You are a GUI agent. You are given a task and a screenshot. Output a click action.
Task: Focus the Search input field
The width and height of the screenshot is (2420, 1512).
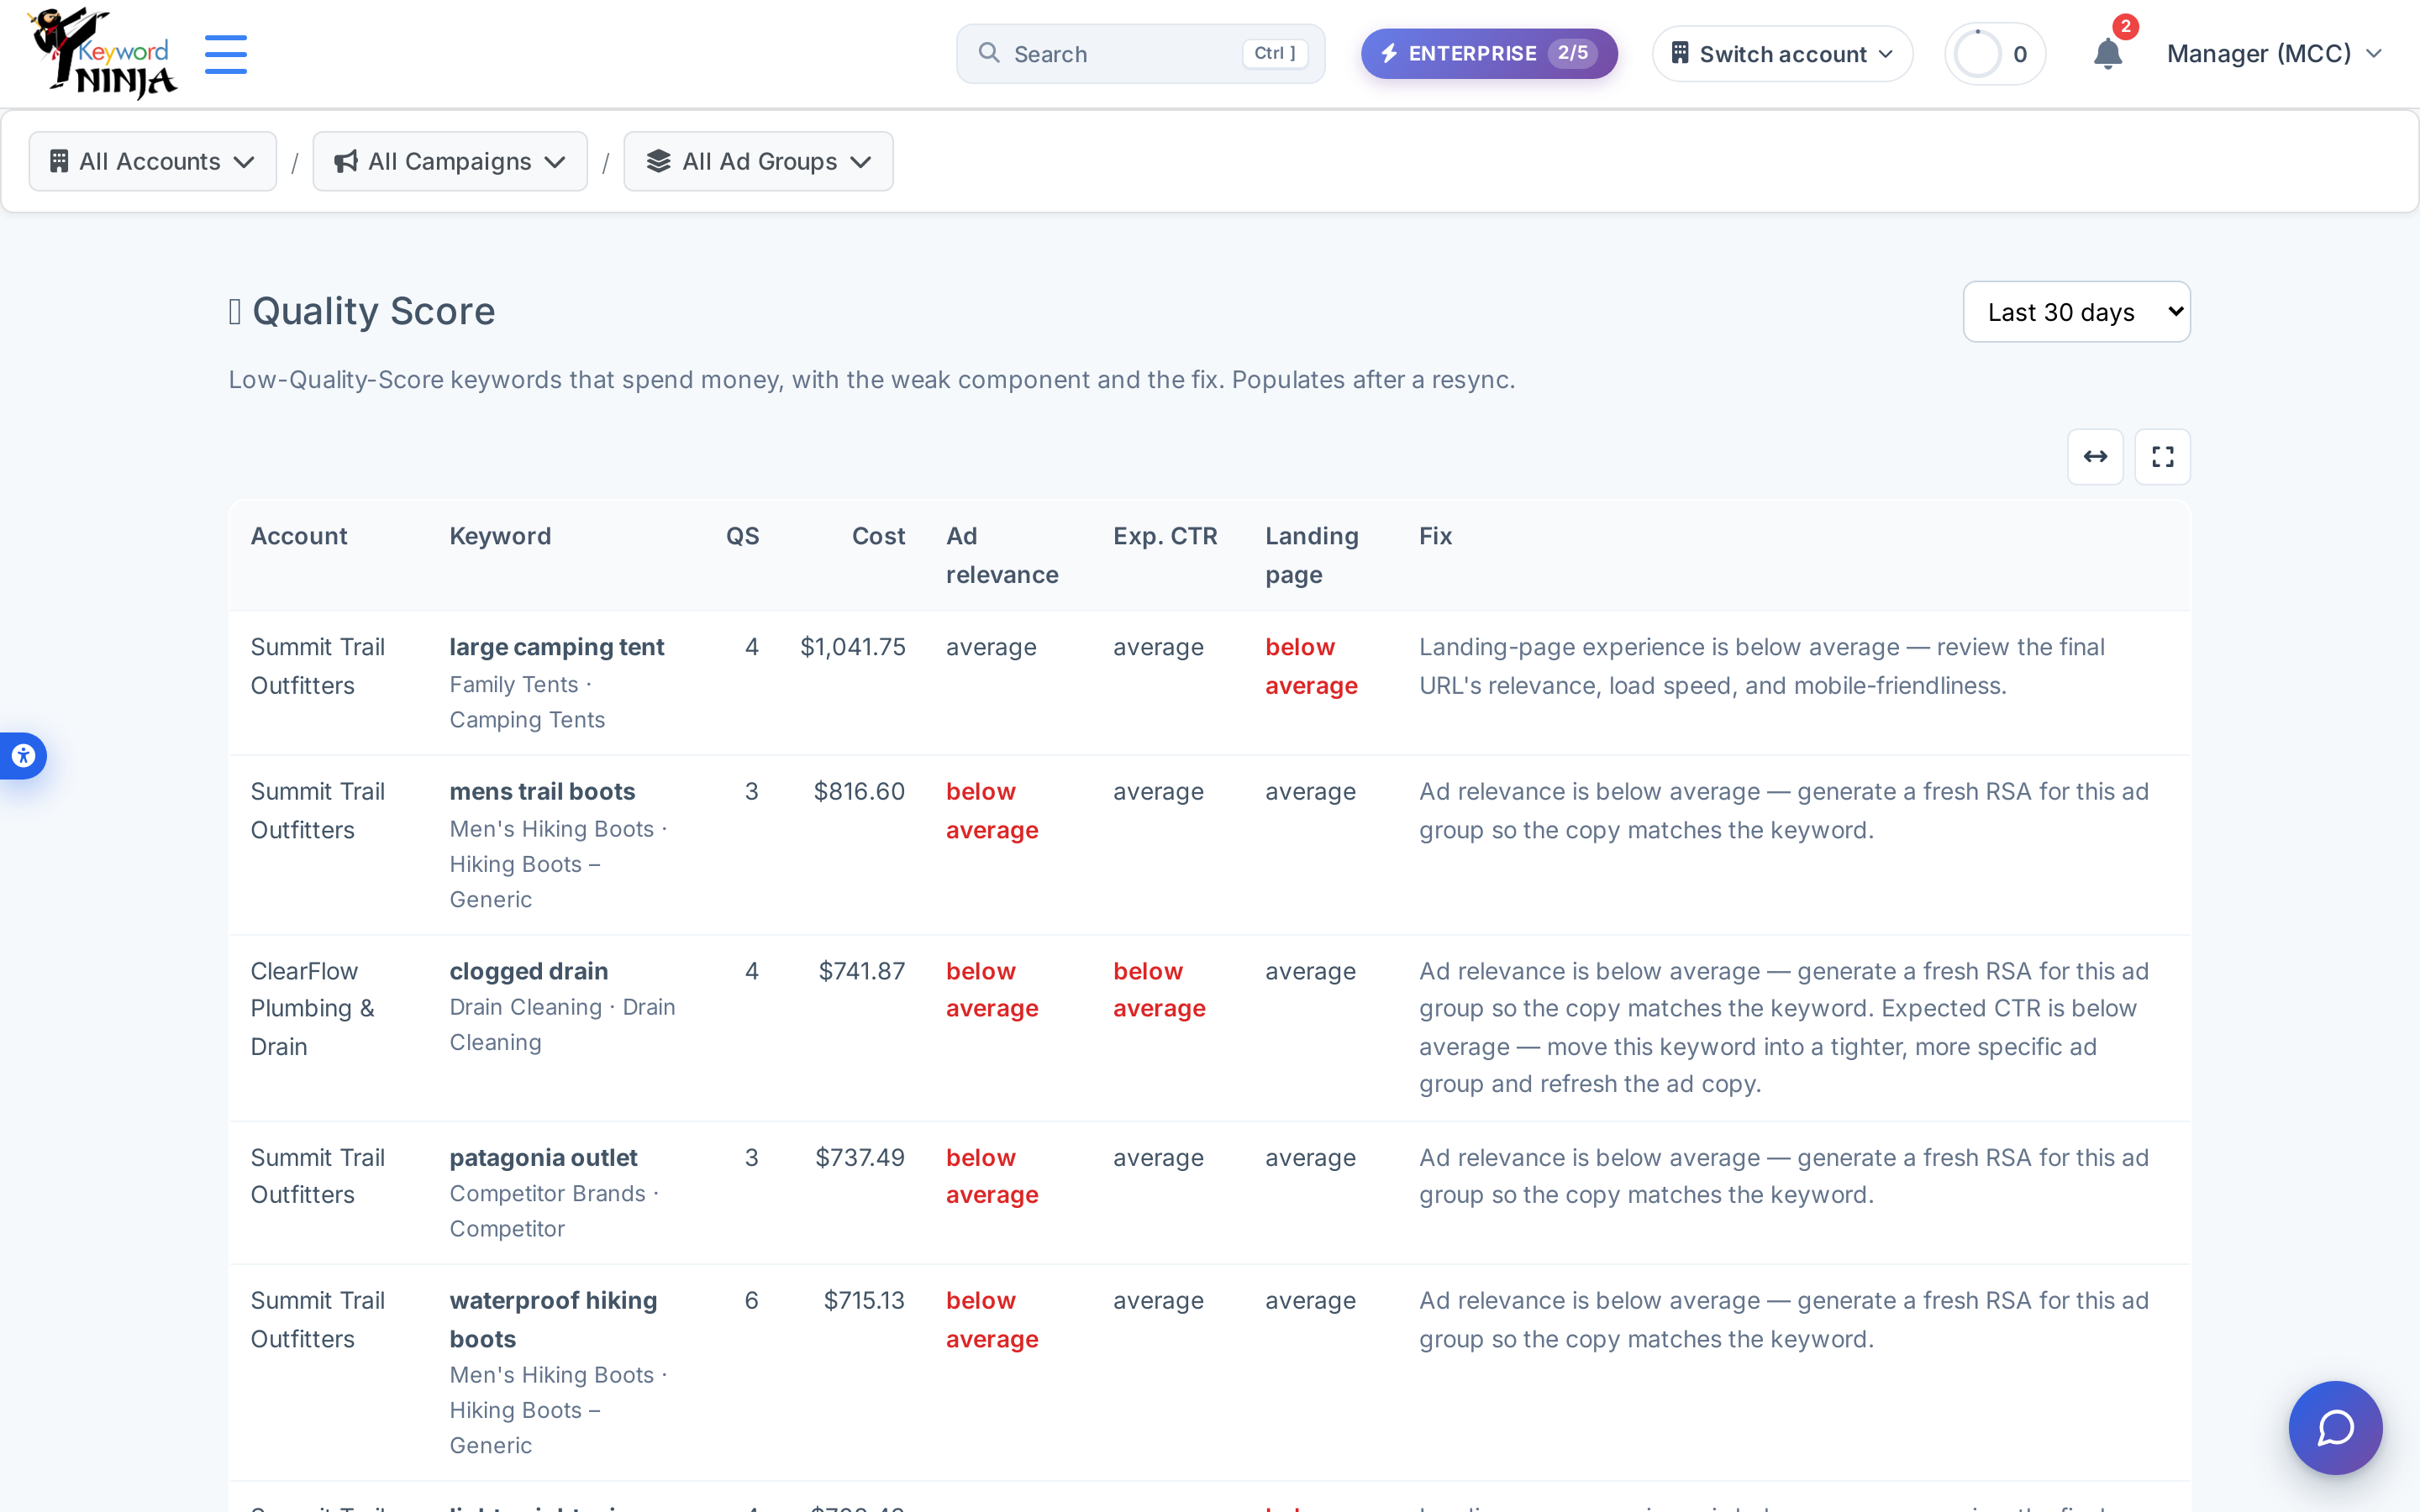click(1140, 54)
